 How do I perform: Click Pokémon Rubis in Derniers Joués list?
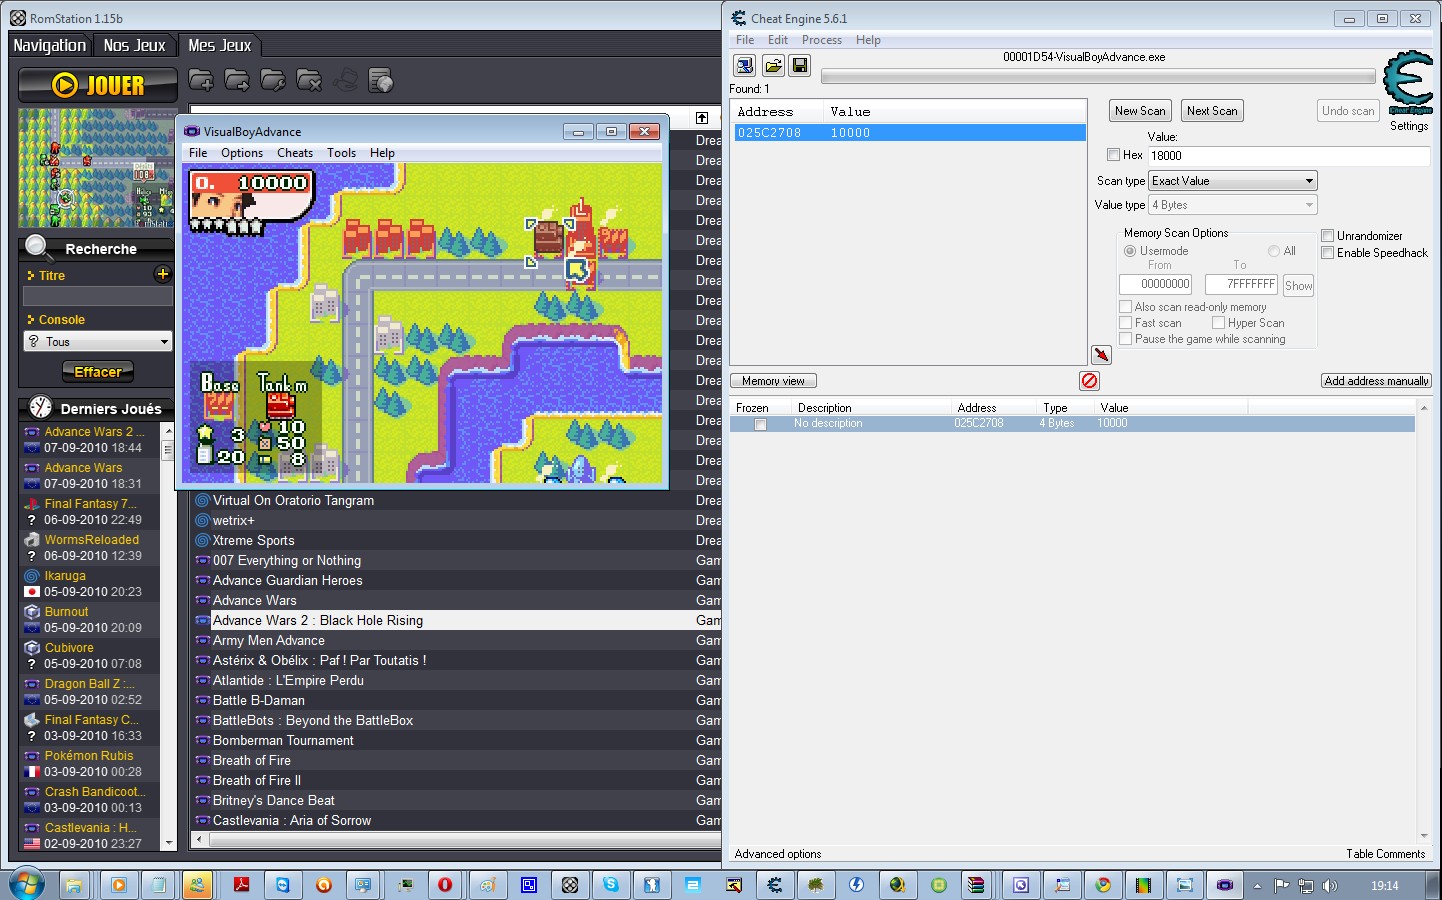[89, 756]
